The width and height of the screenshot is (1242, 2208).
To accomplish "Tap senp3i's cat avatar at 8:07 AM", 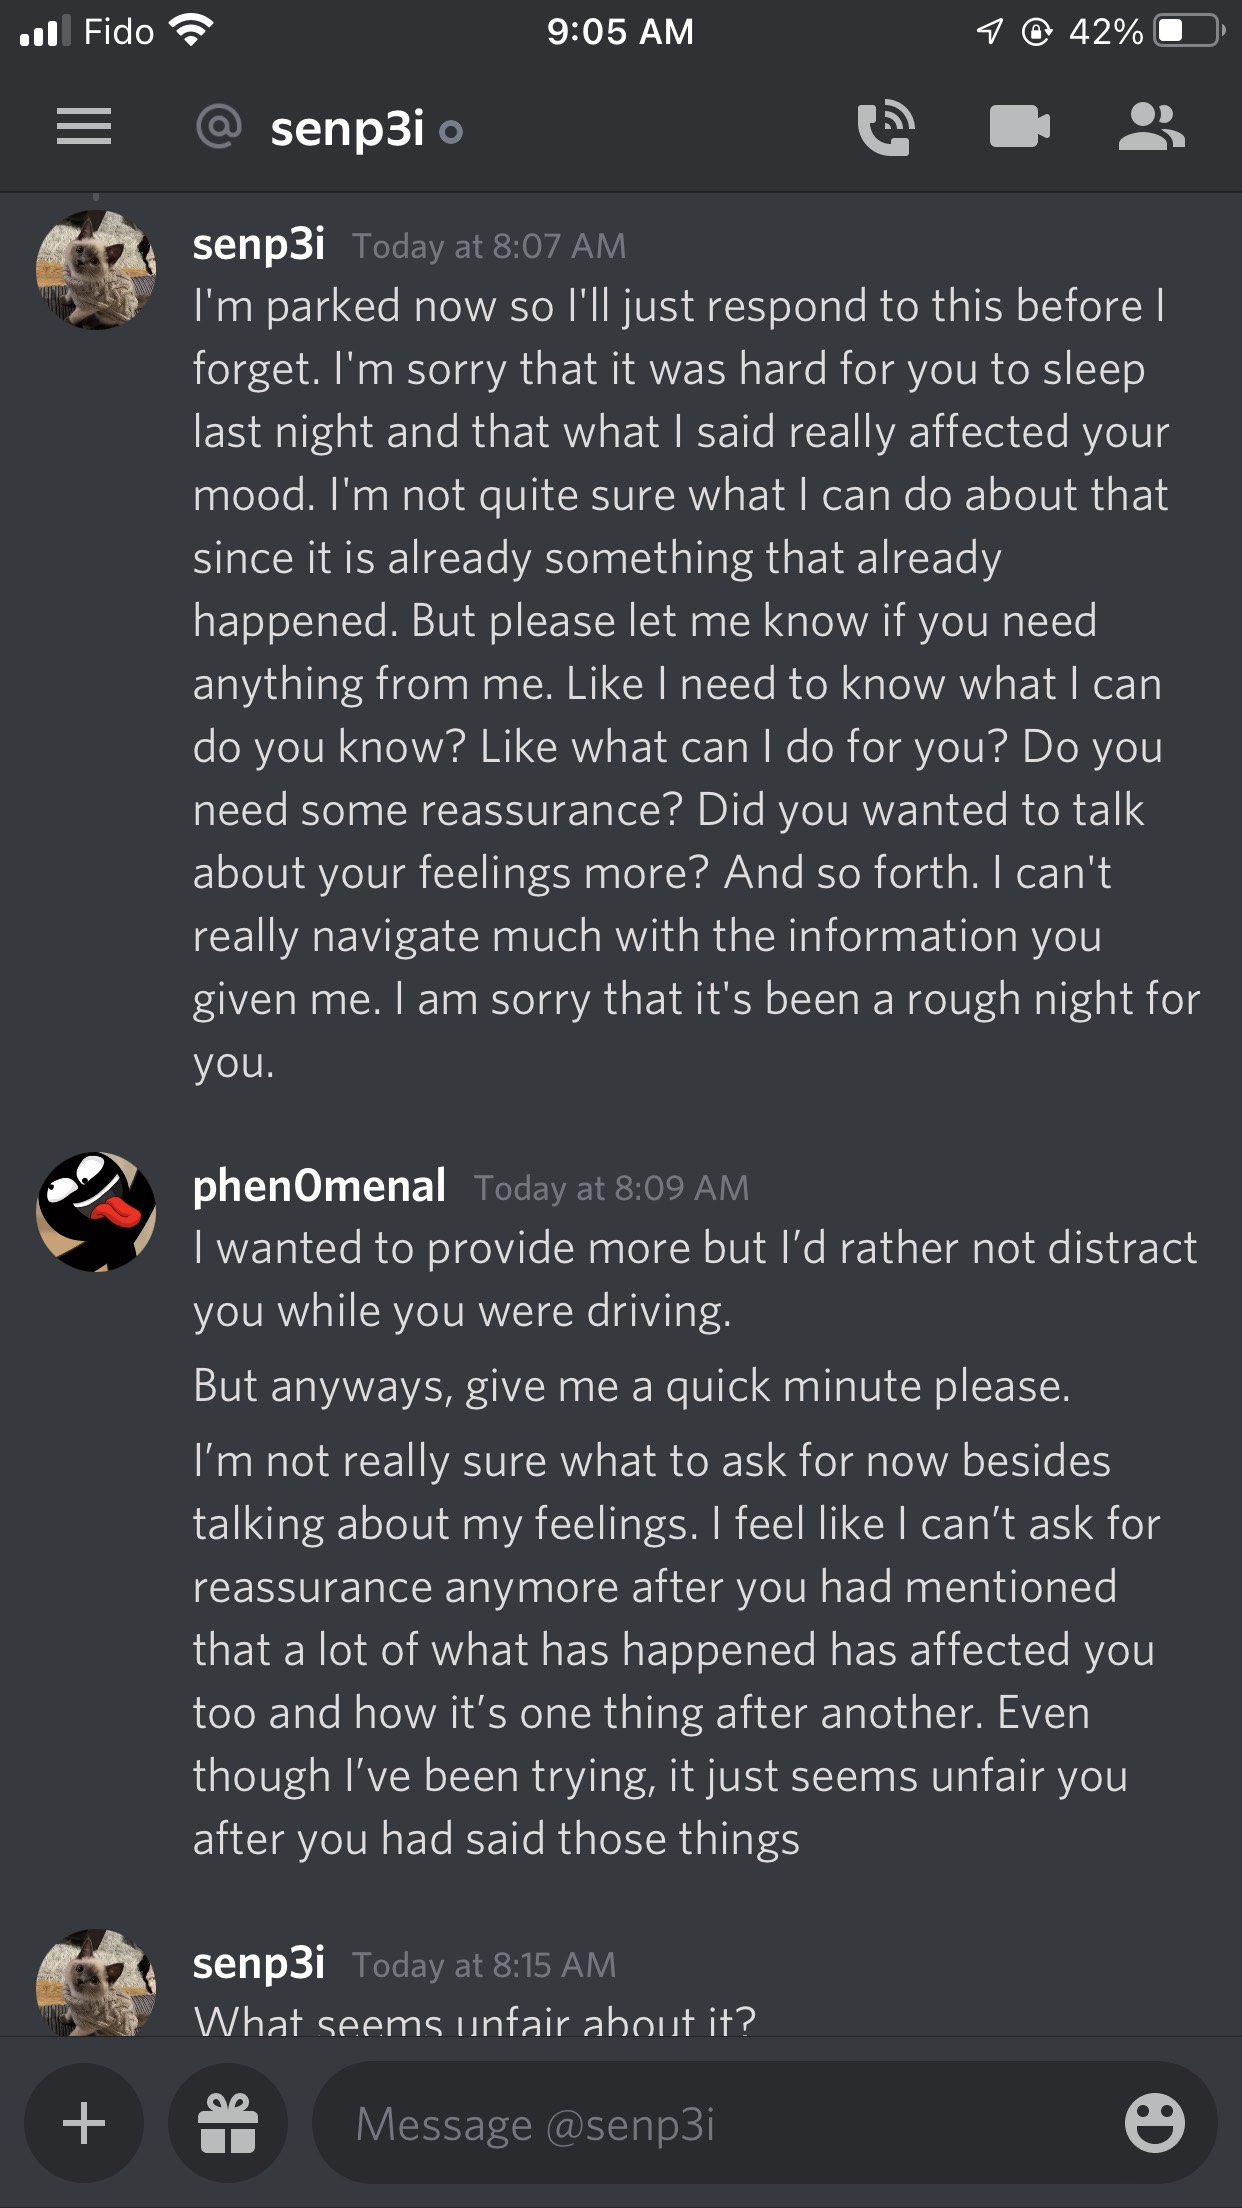I will coord(96,270).
